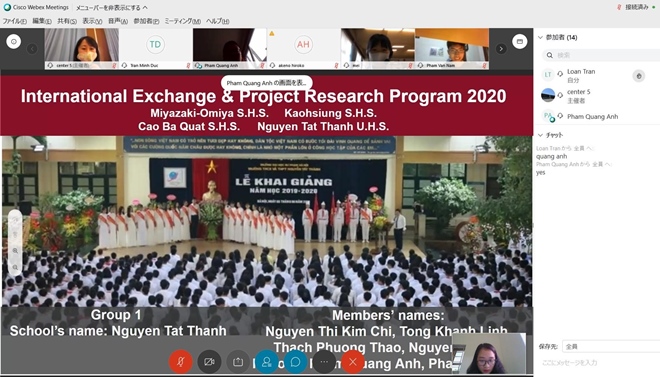Collapse the チャット panel chevron

pyautogui.click(x=540, y=135)
